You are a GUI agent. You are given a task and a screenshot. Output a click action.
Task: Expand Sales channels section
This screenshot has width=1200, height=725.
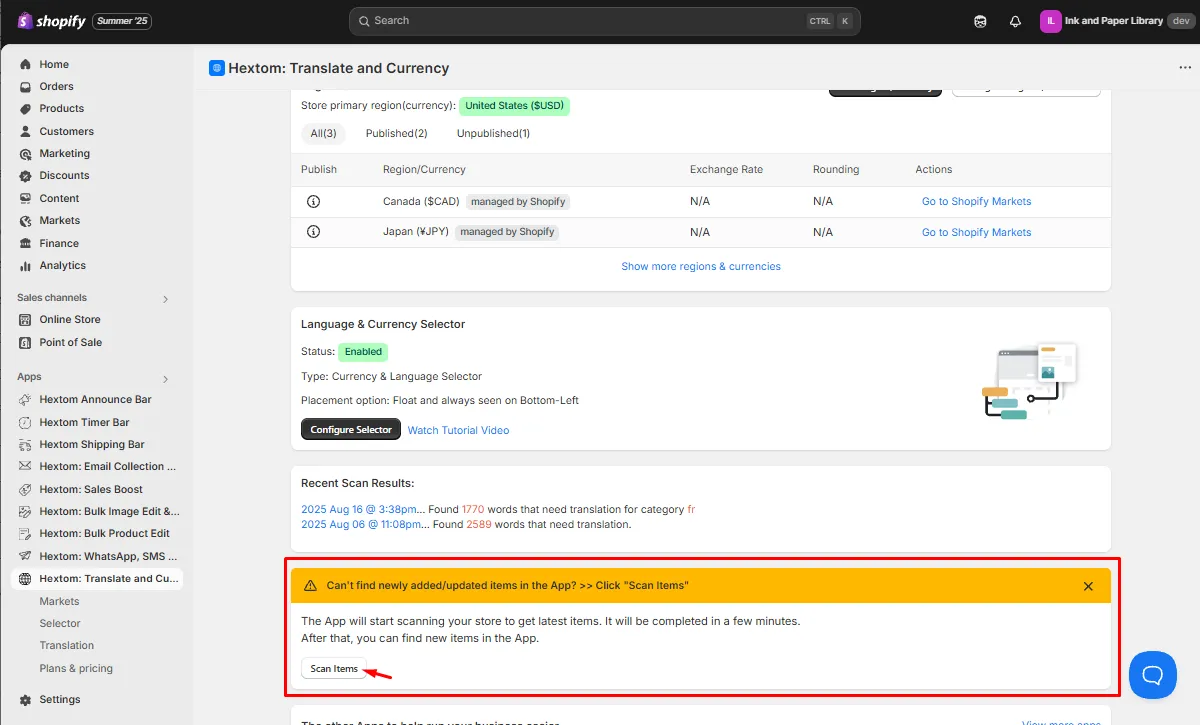tap(166, 298)
